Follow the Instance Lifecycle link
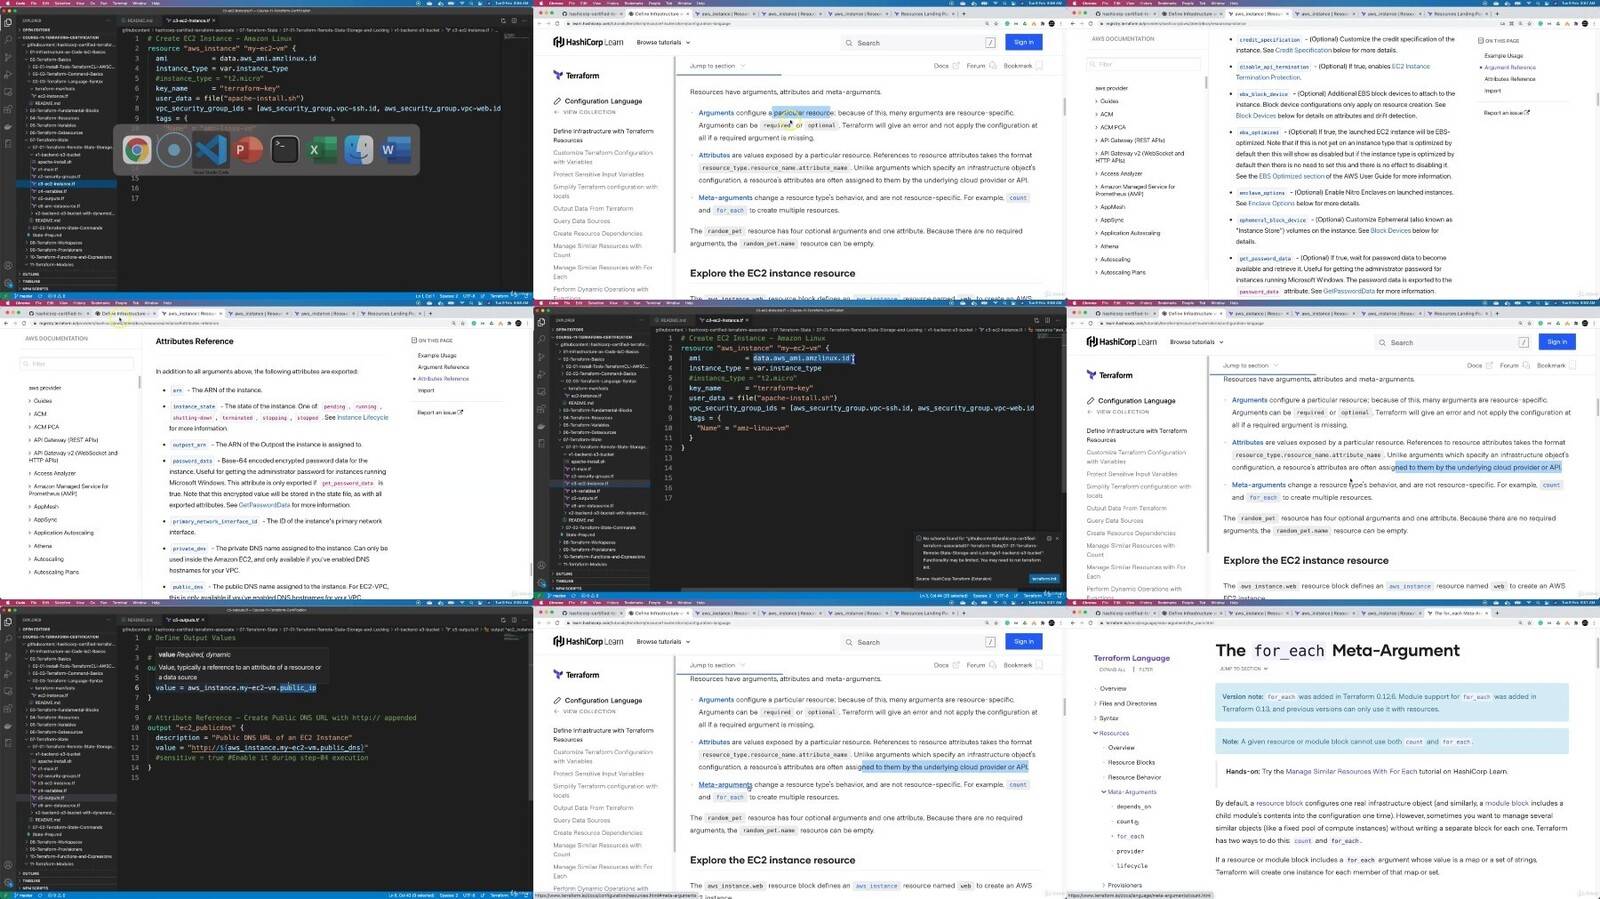 pyautogui.click(x=362, y=417)
